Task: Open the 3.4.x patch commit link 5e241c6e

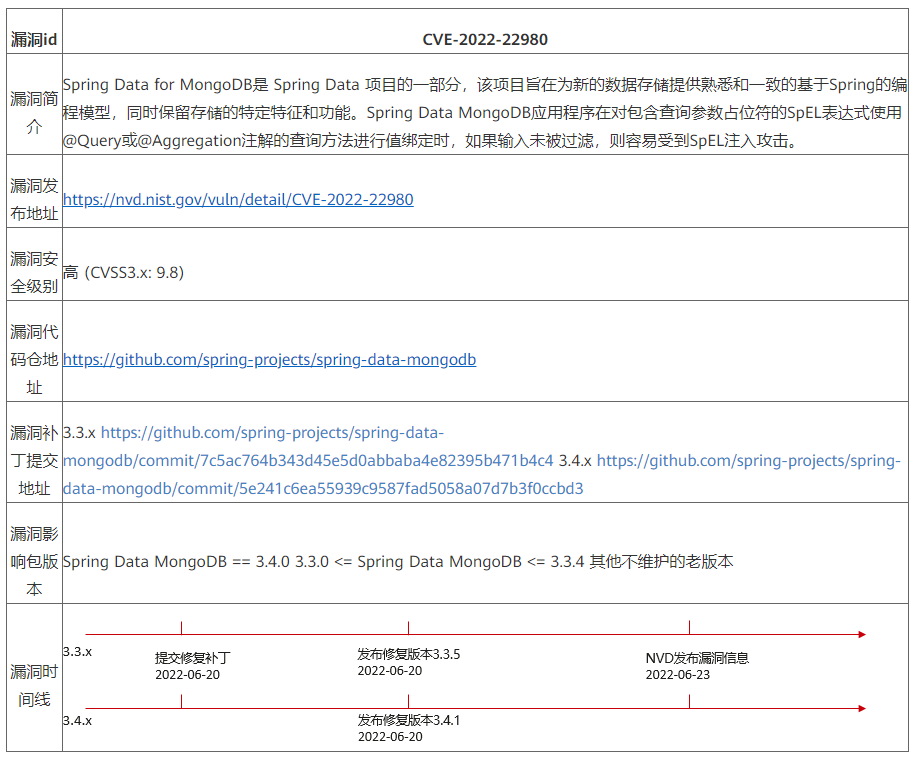Action: pyautogui.click(x=482, y=475)
